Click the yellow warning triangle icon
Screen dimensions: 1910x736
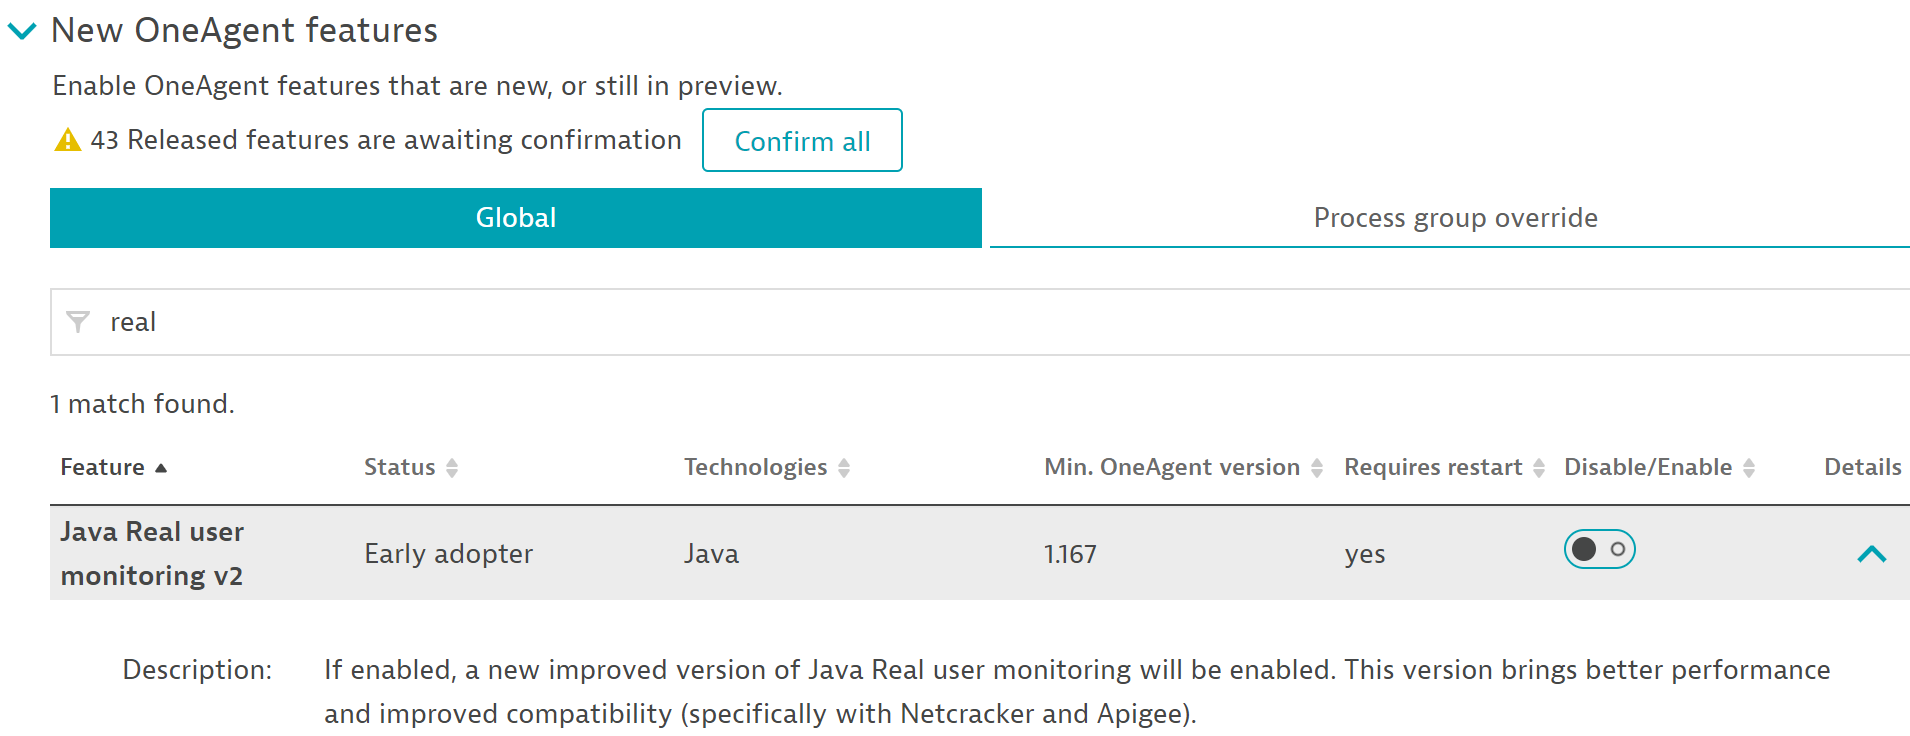point(67,141)
